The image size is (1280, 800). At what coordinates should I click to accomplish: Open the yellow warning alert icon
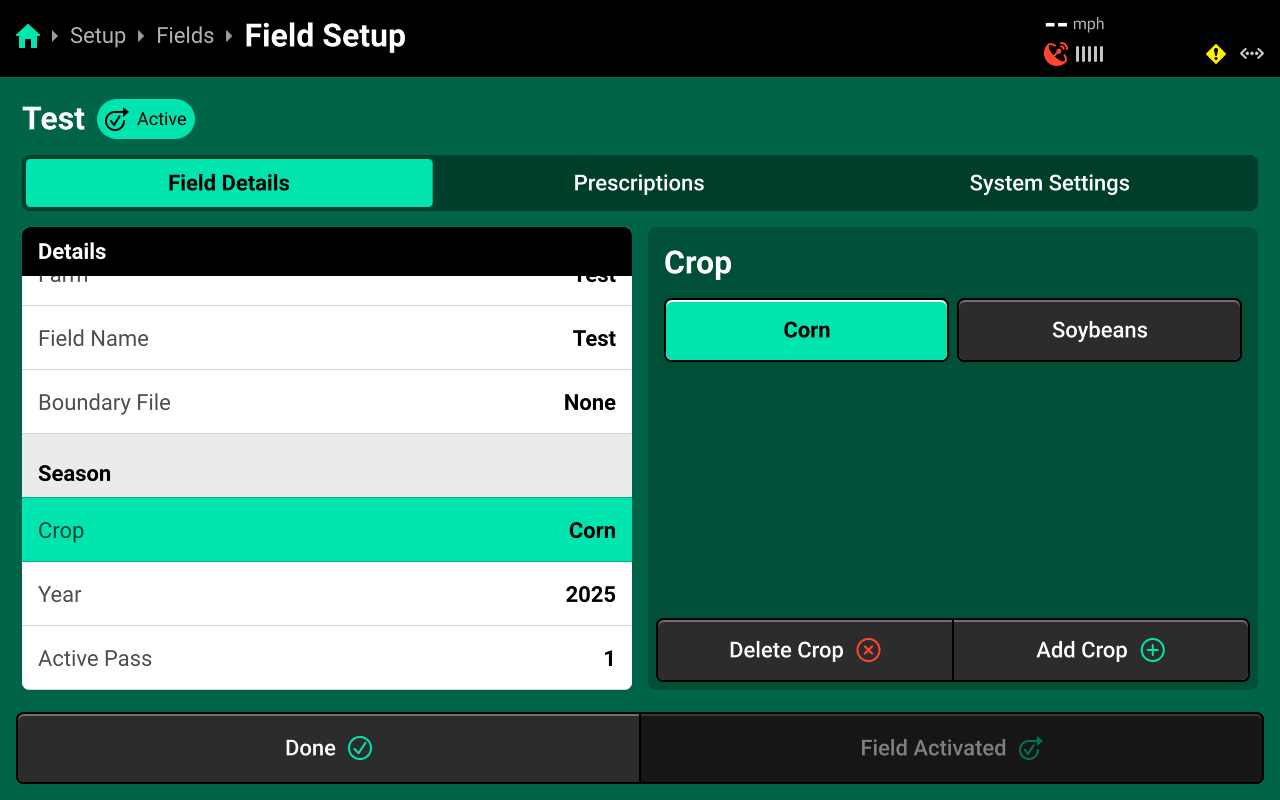tap(1215, 54)
